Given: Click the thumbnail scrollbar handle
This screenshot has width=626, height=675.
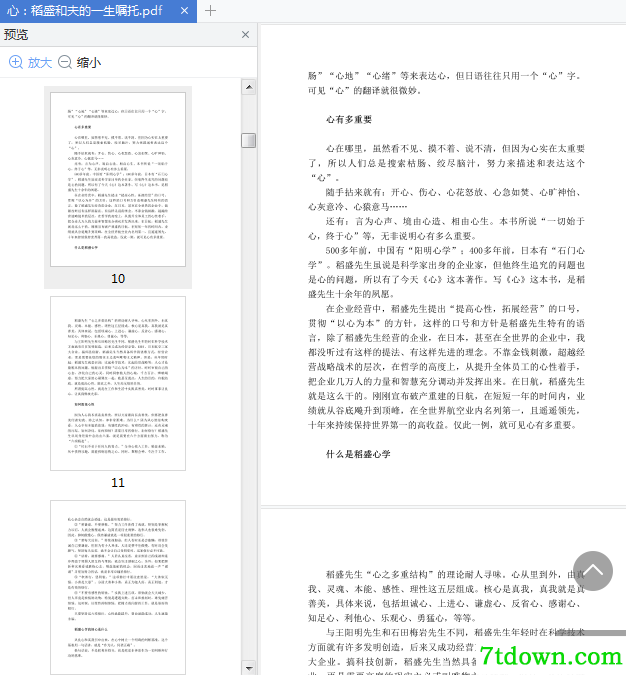Looking at the screenshot, I should click(x=248, y=140).
